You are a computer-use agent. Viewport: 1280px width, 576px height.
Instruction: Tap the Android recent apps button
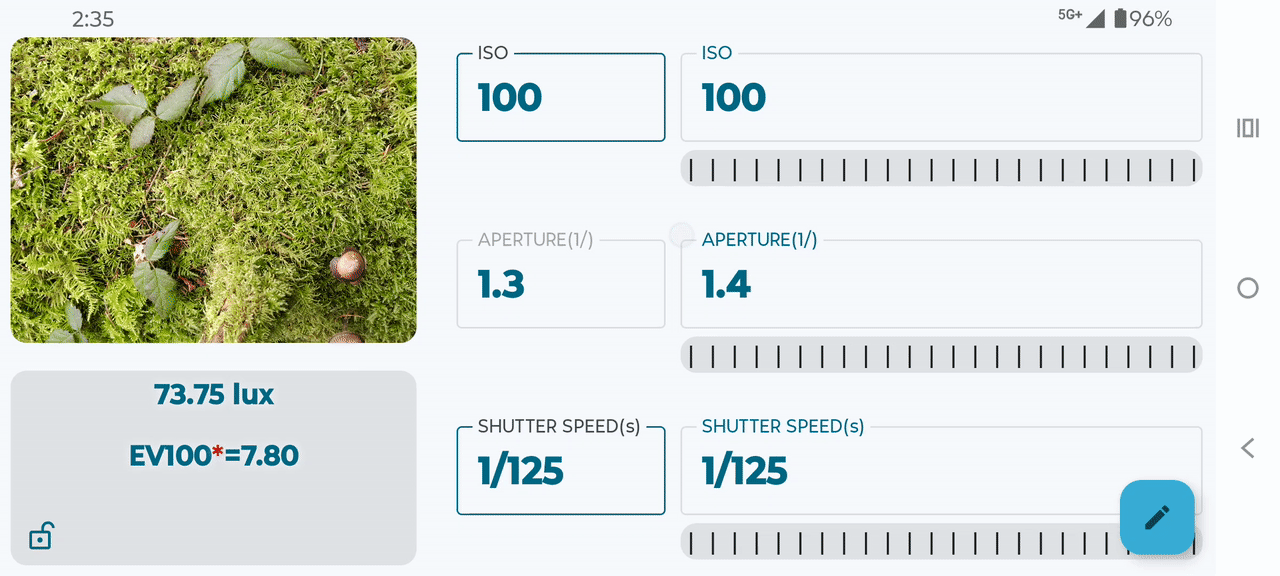click(1247, 128)
